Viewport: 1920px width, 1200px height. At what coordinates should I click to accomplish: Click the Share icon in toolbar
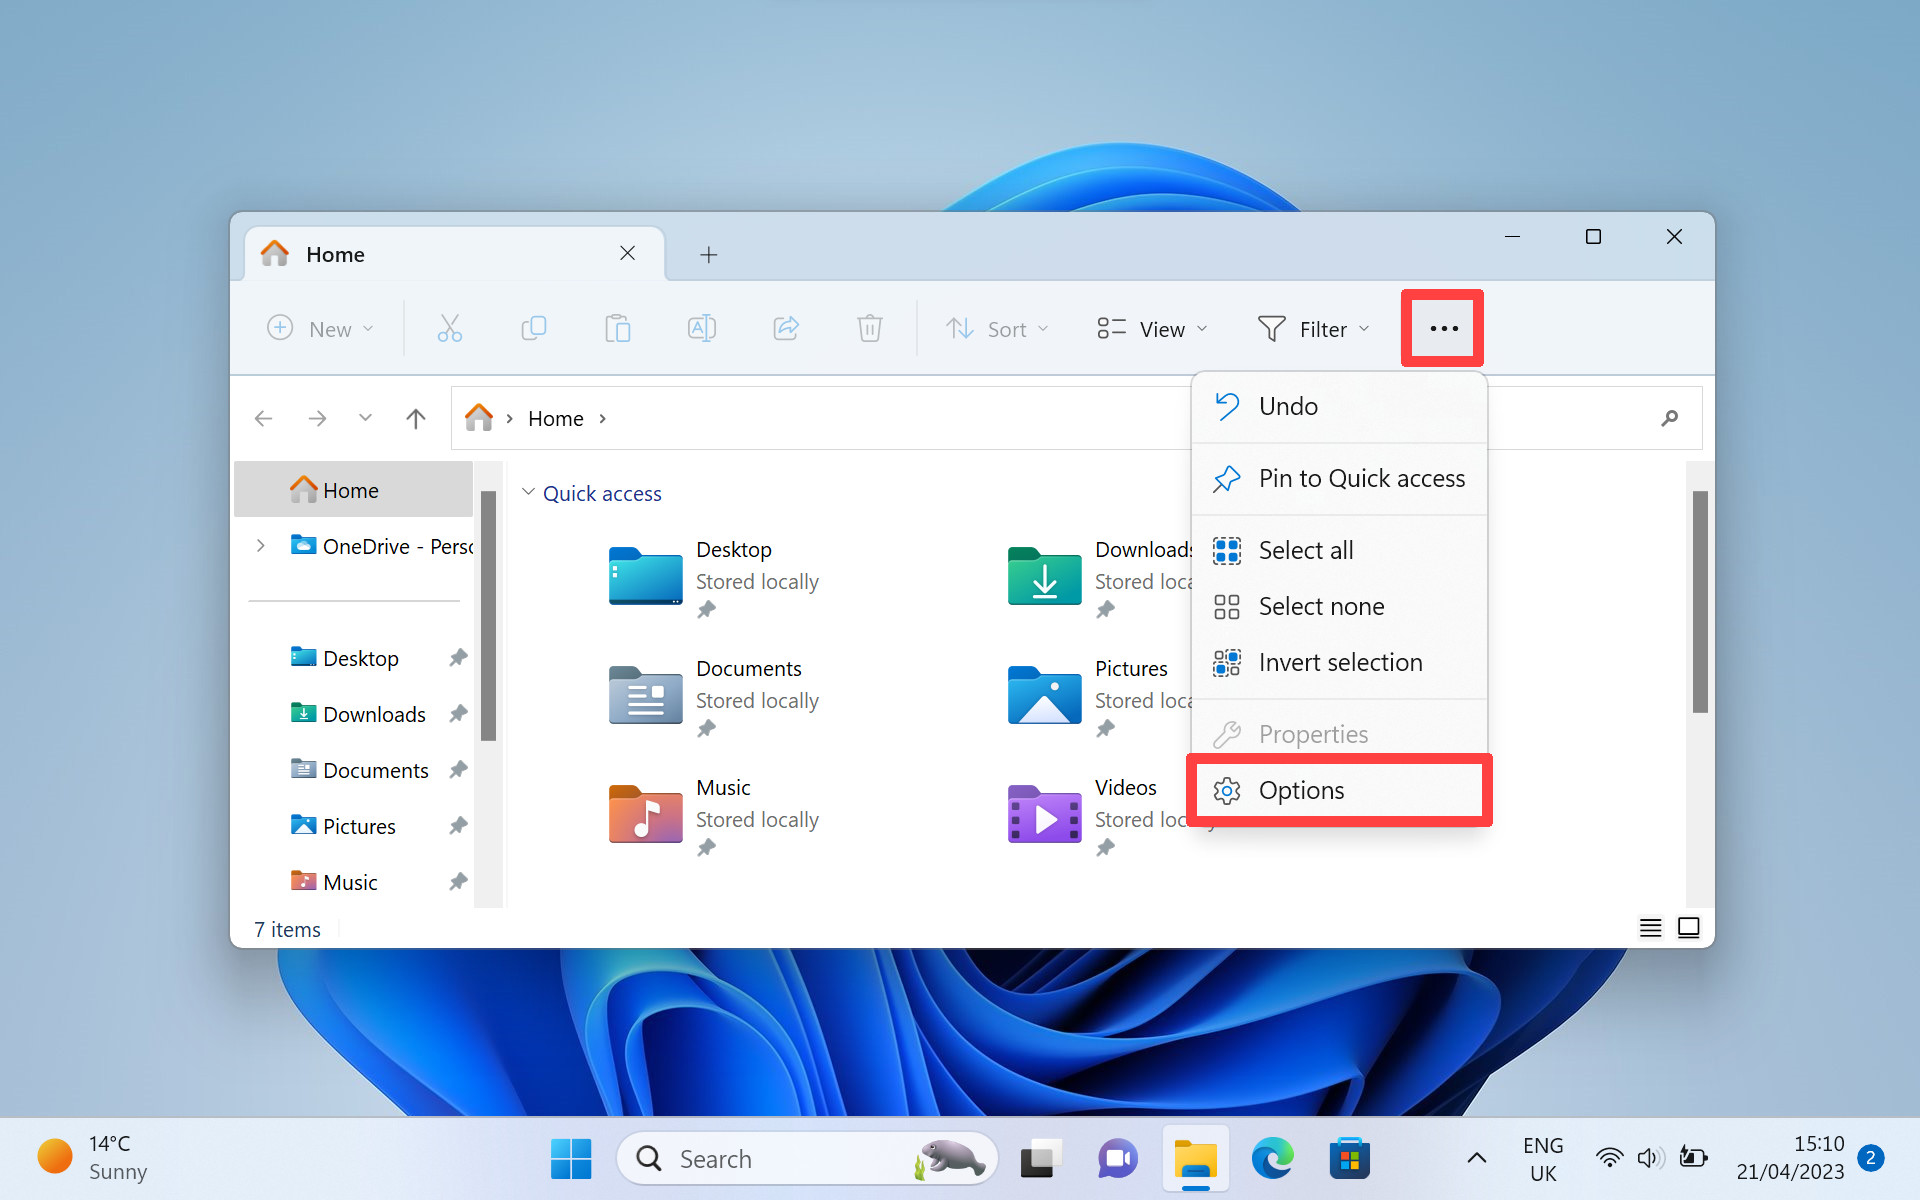point(785,329)
